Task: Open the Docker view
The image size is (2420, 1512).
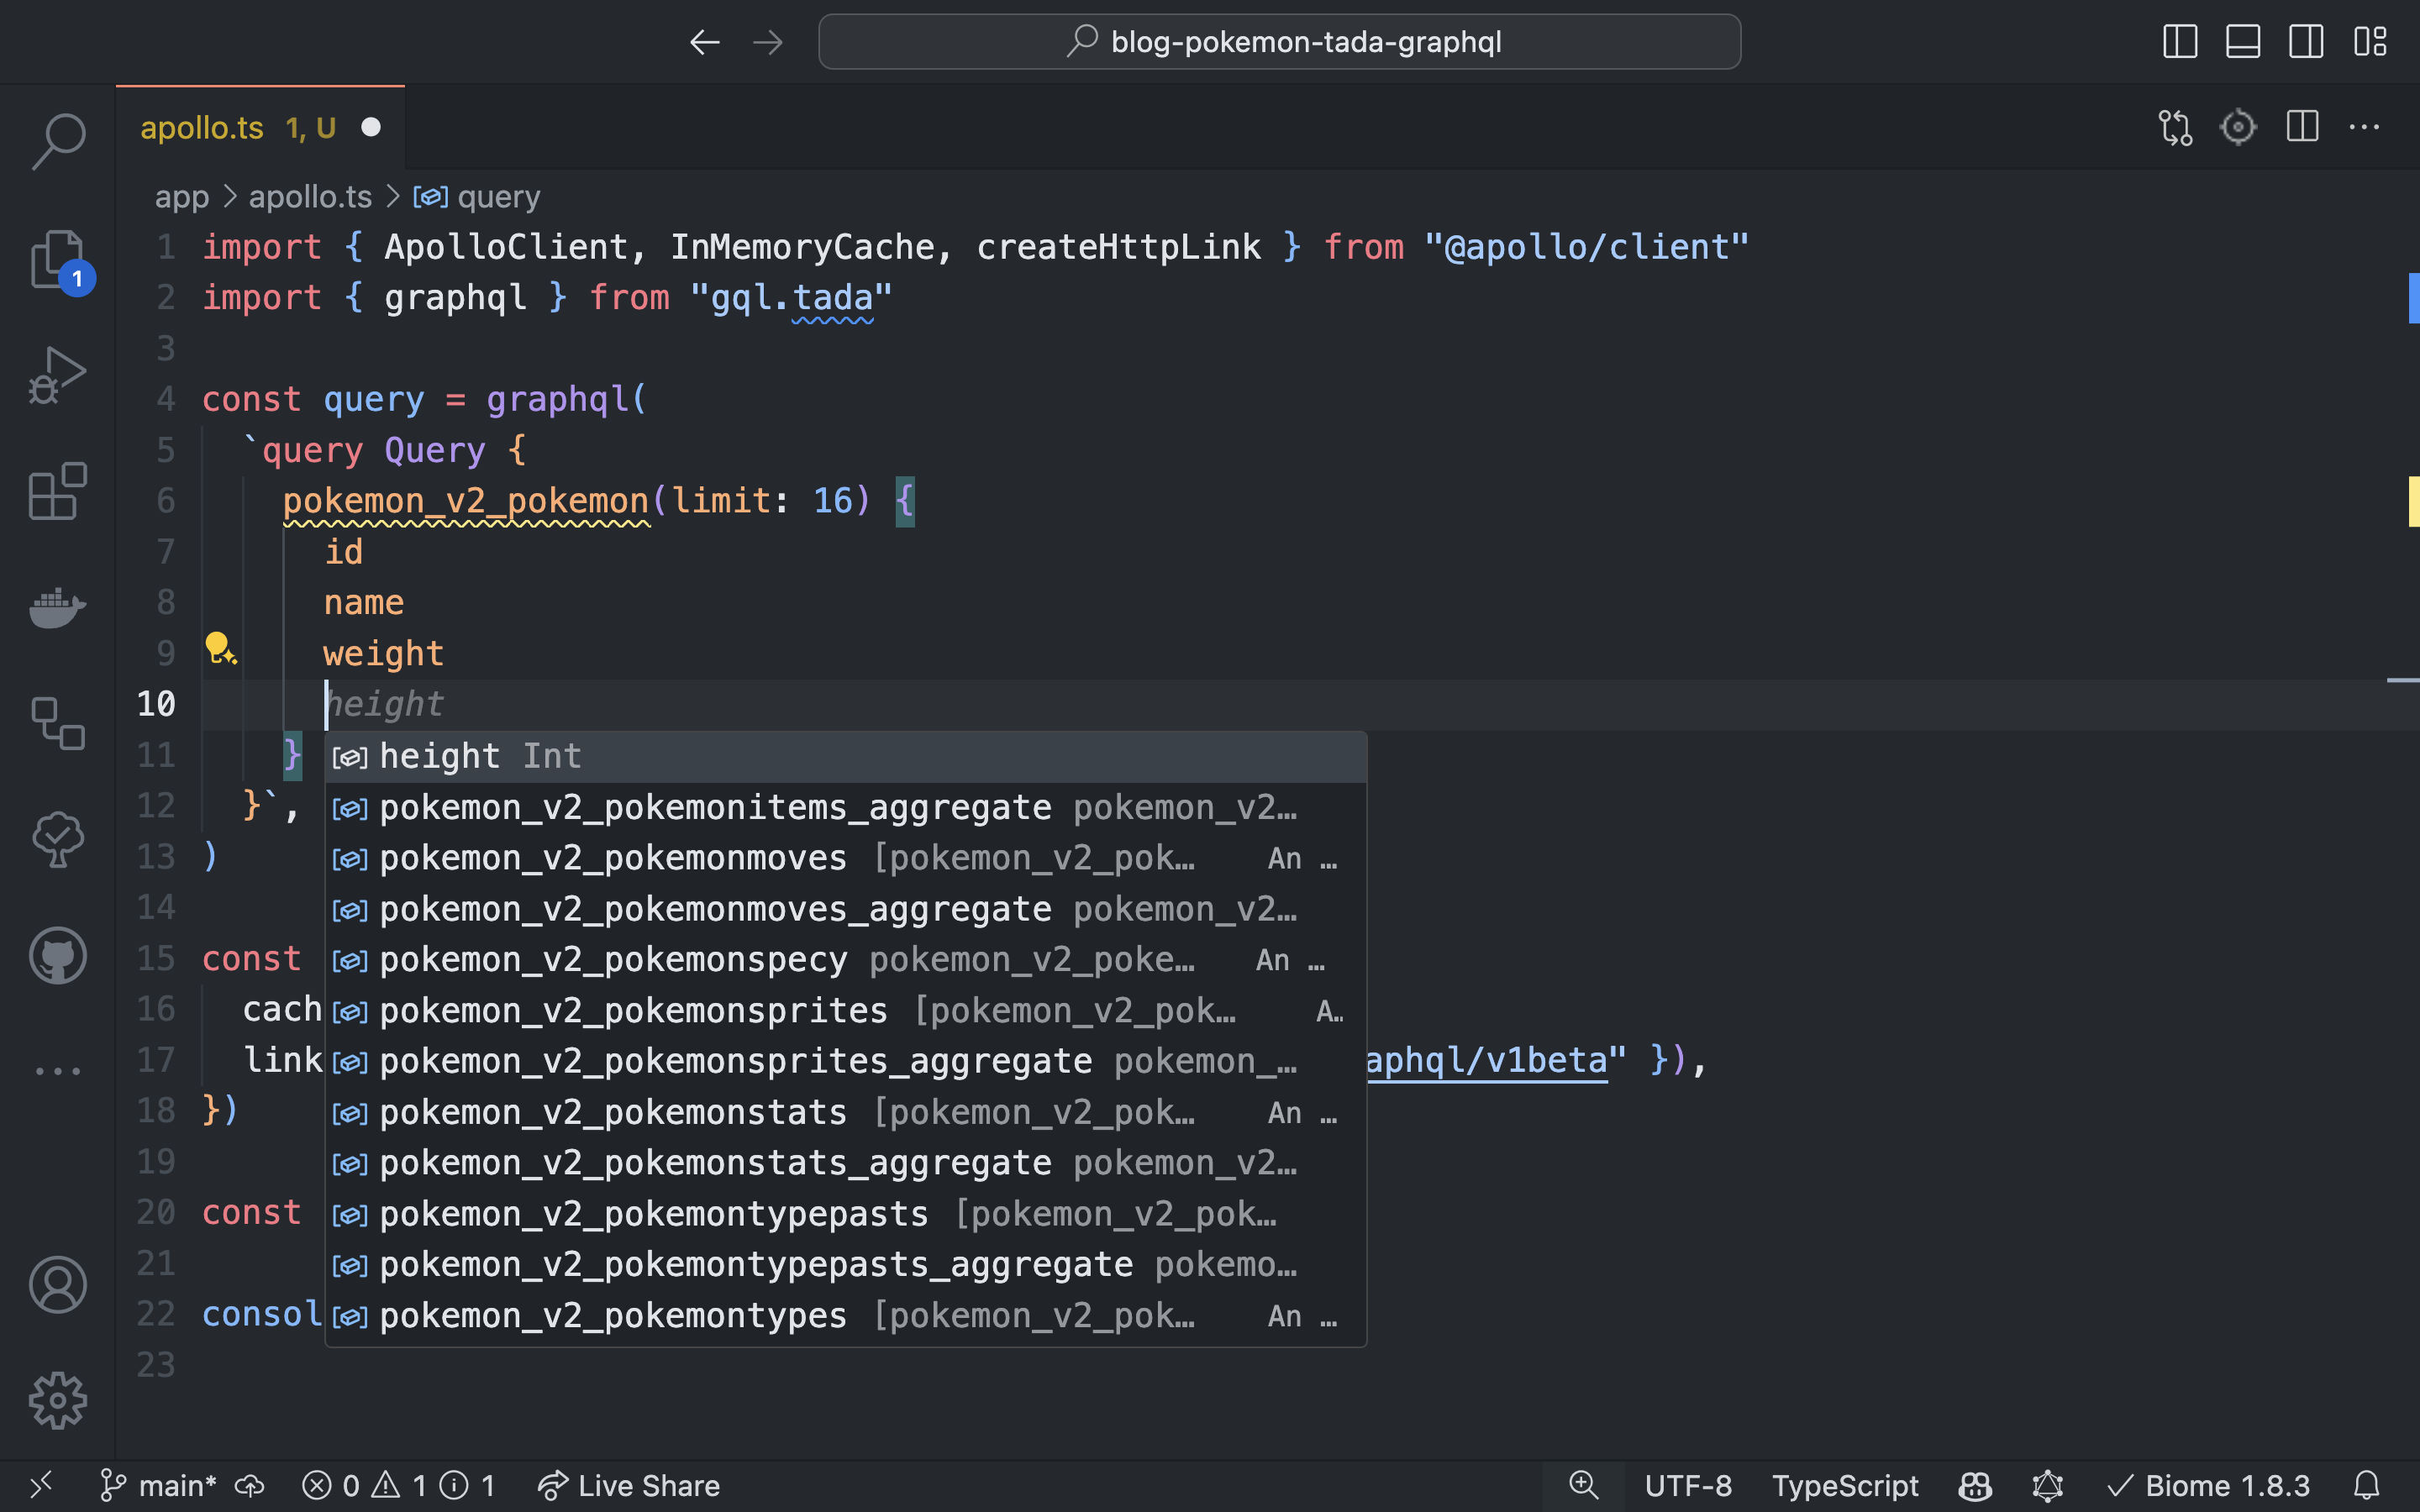Action: [58, 607]
